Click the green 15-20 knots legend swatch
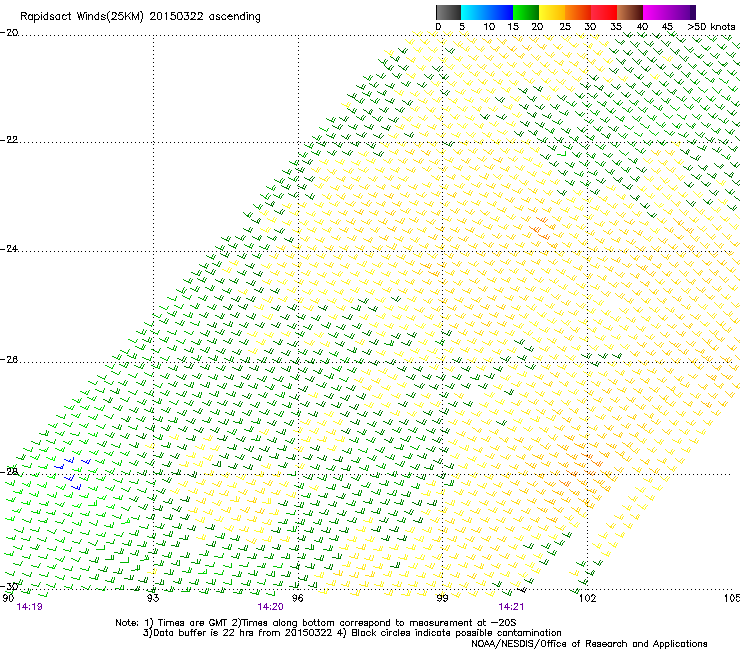Viewport: 740px width, 650px height. click(x=526, y=12)
